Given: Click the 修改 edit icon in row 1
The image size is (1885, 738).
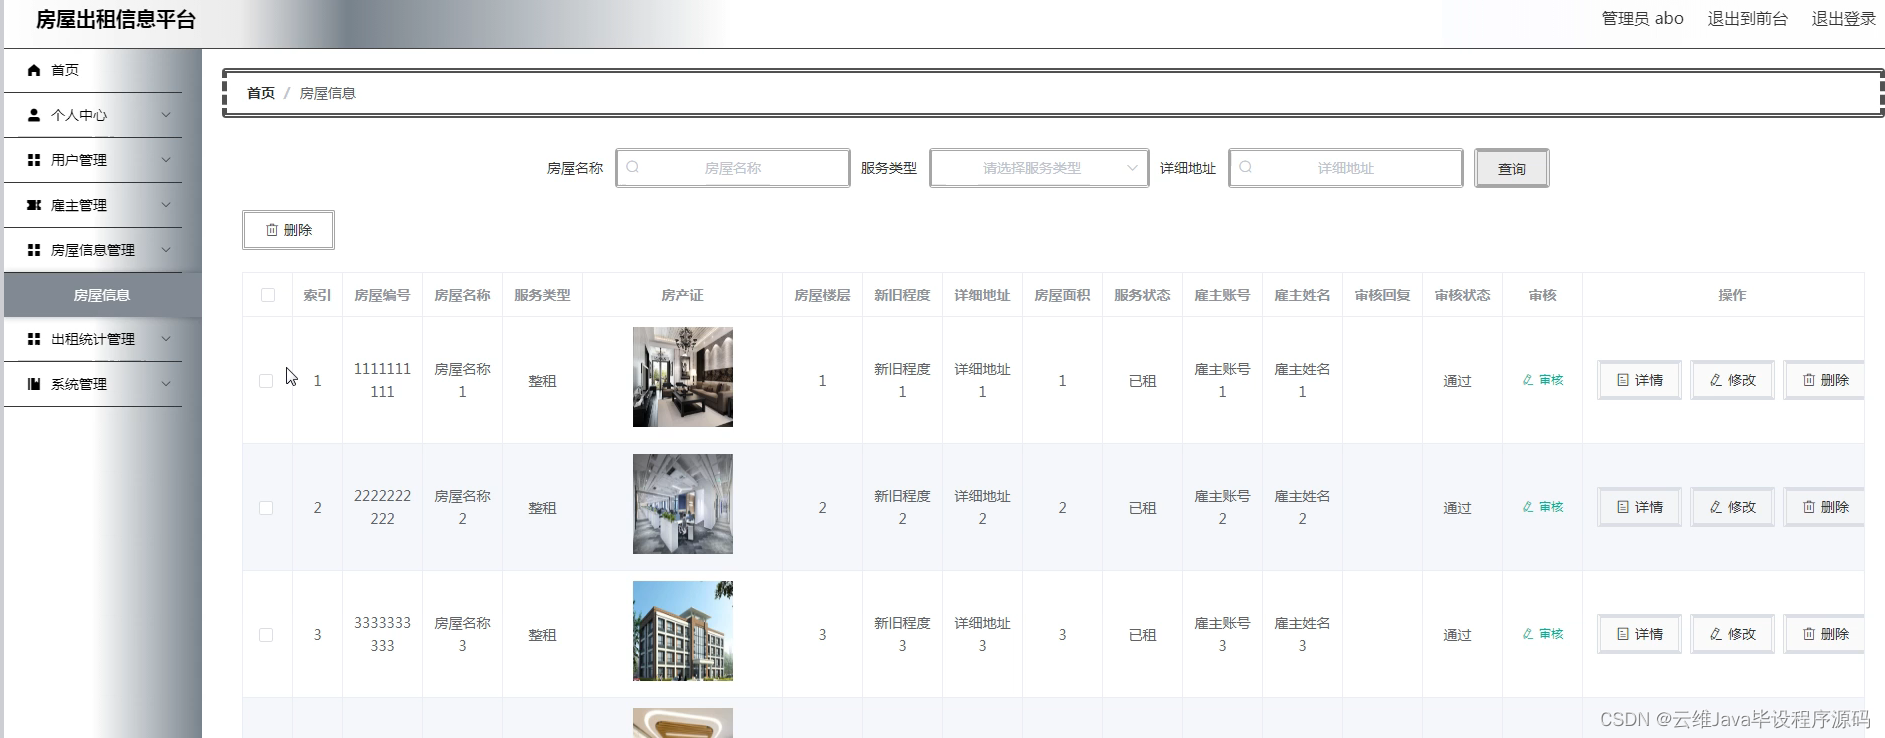Looking at the screenshot, I should coord(1716,380).
